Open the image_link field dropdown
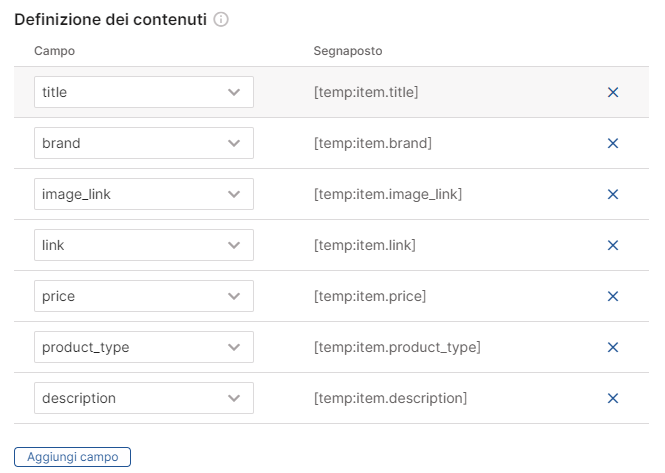The image size is (665, 473). [144, 194]
